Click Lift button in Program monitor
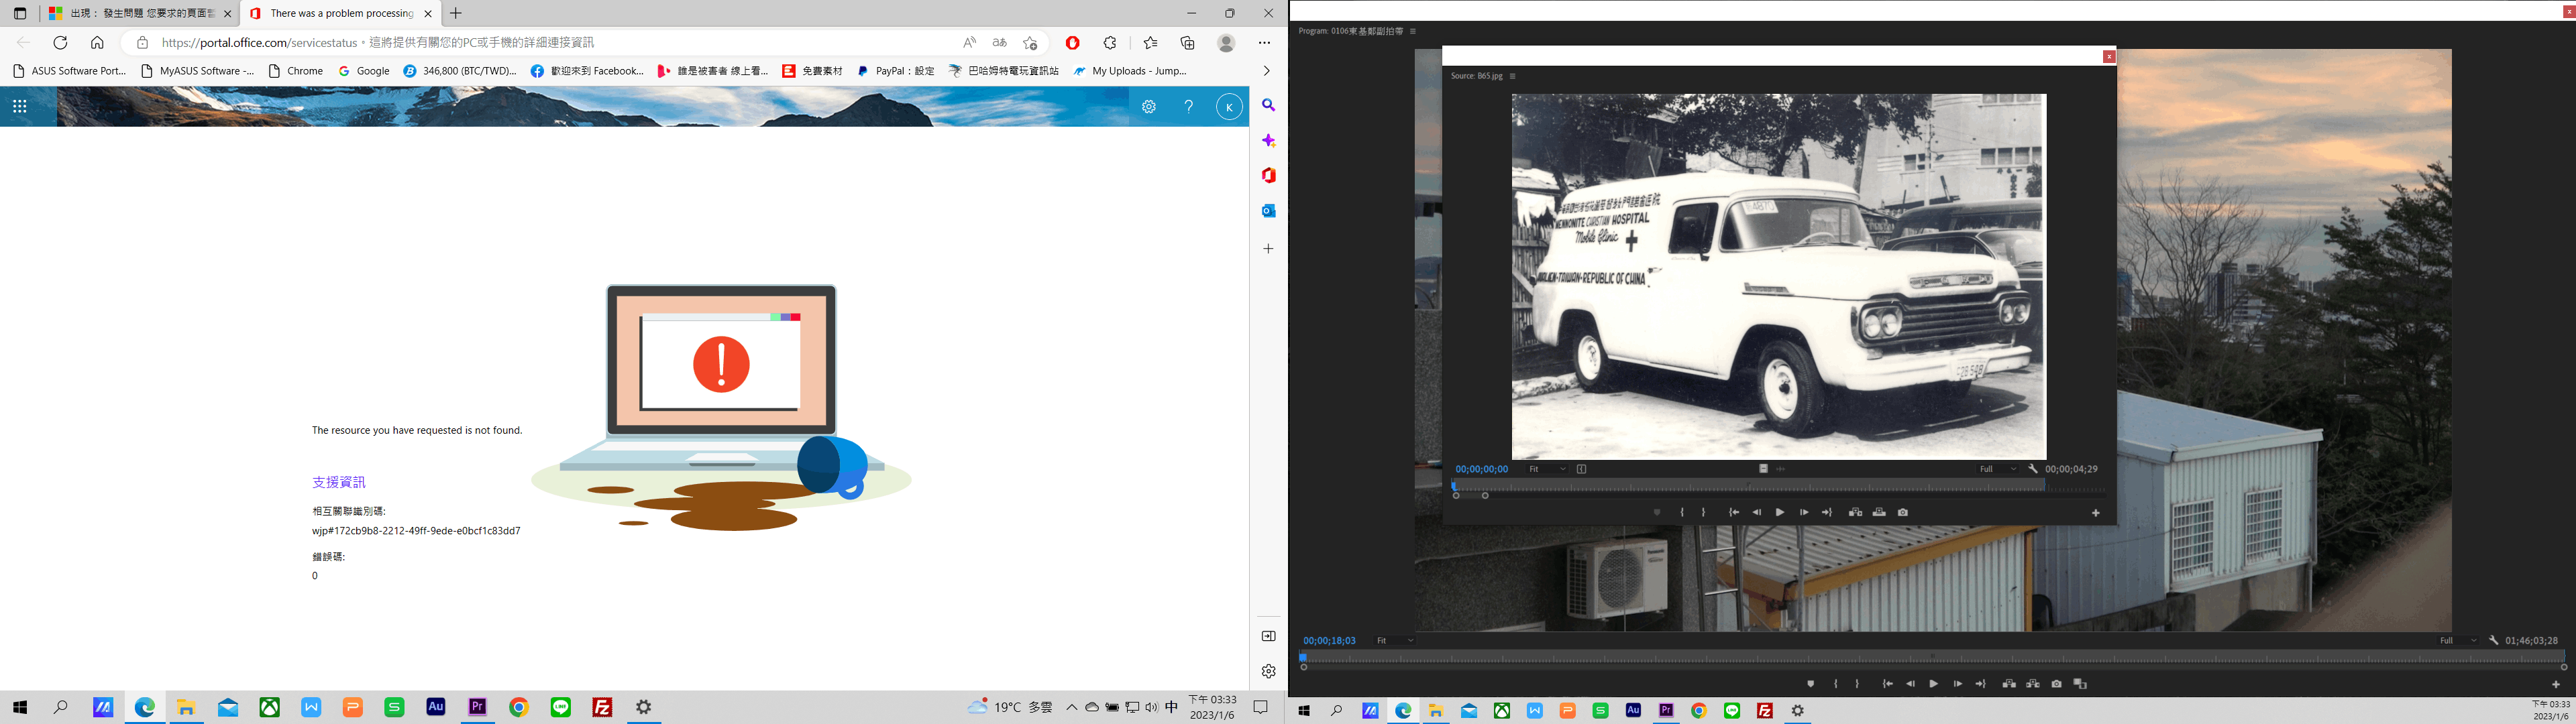Screen dimensions: 2576x724 click(2009, 684)
